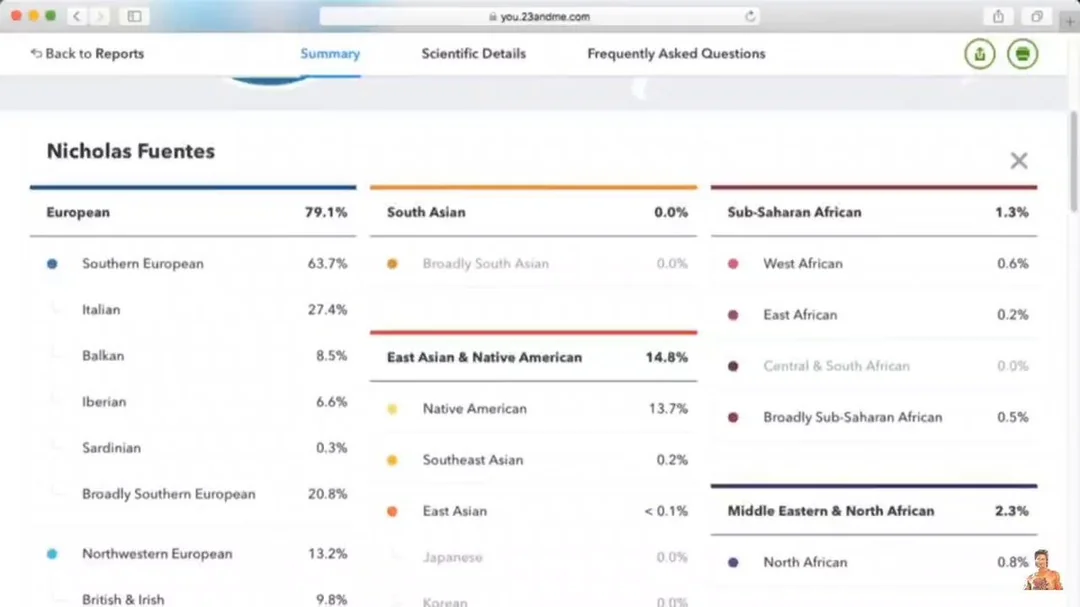Click the Safari forward navigation arrow
This screenshot has width=1080, height=607.
click(x=101, y=16)
